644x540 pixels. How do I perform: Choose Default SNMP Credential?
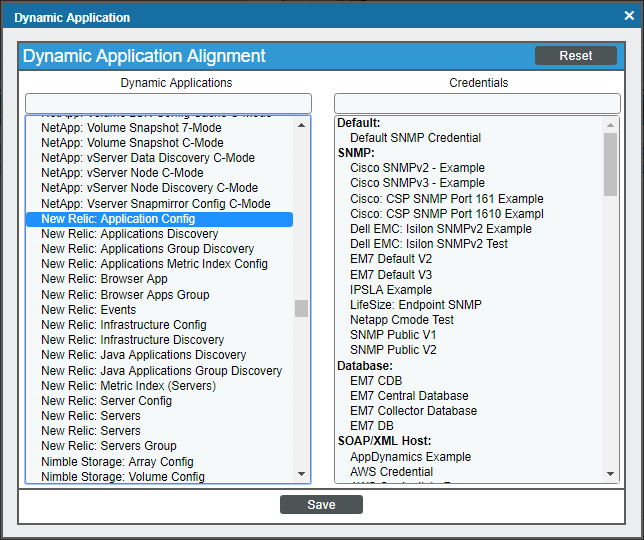click(415, 138)
